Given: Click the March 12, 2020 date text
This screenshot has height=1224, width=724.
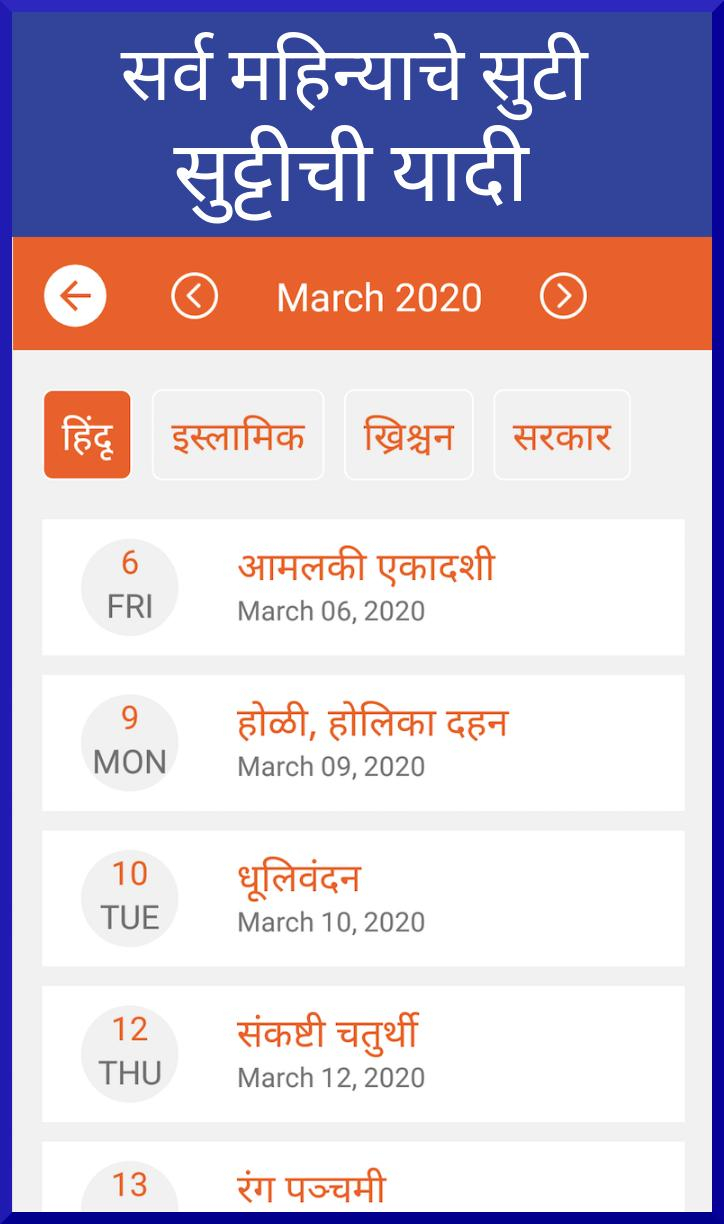Looking at the screenshot, I should click(x=331, y=1078).
